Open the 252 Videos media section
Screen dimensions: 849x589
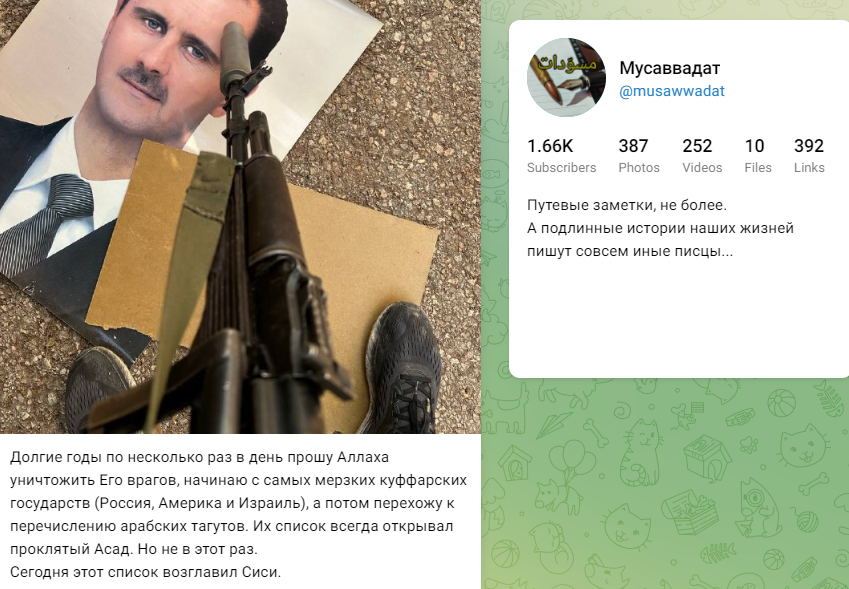[702, 156]
